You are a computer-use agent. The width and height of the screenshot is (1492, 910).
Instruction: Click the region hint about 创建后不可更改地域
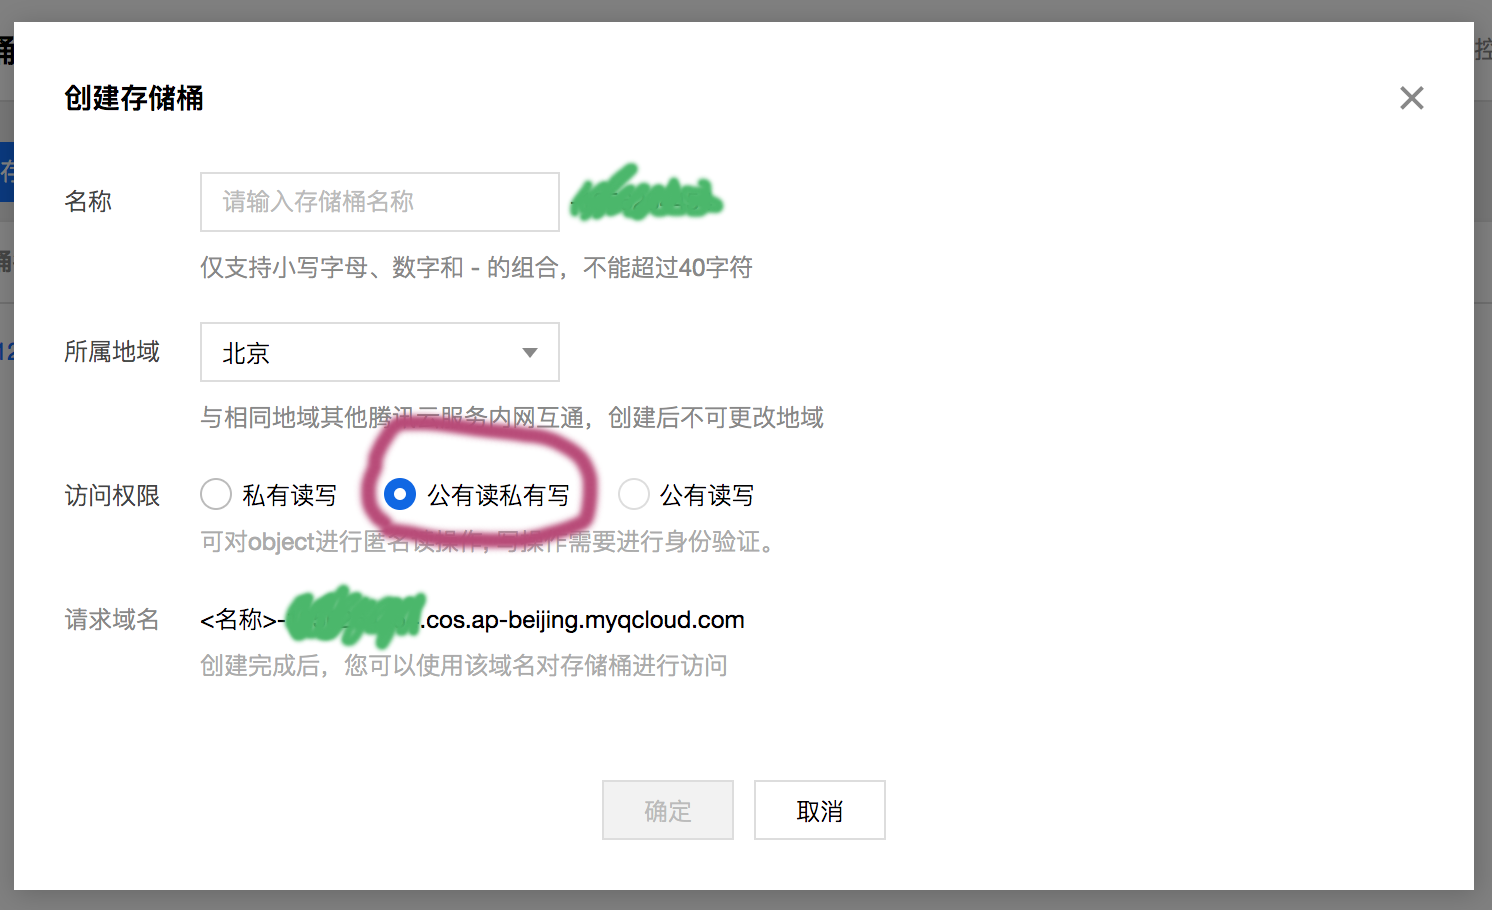(x=512, y=418)
